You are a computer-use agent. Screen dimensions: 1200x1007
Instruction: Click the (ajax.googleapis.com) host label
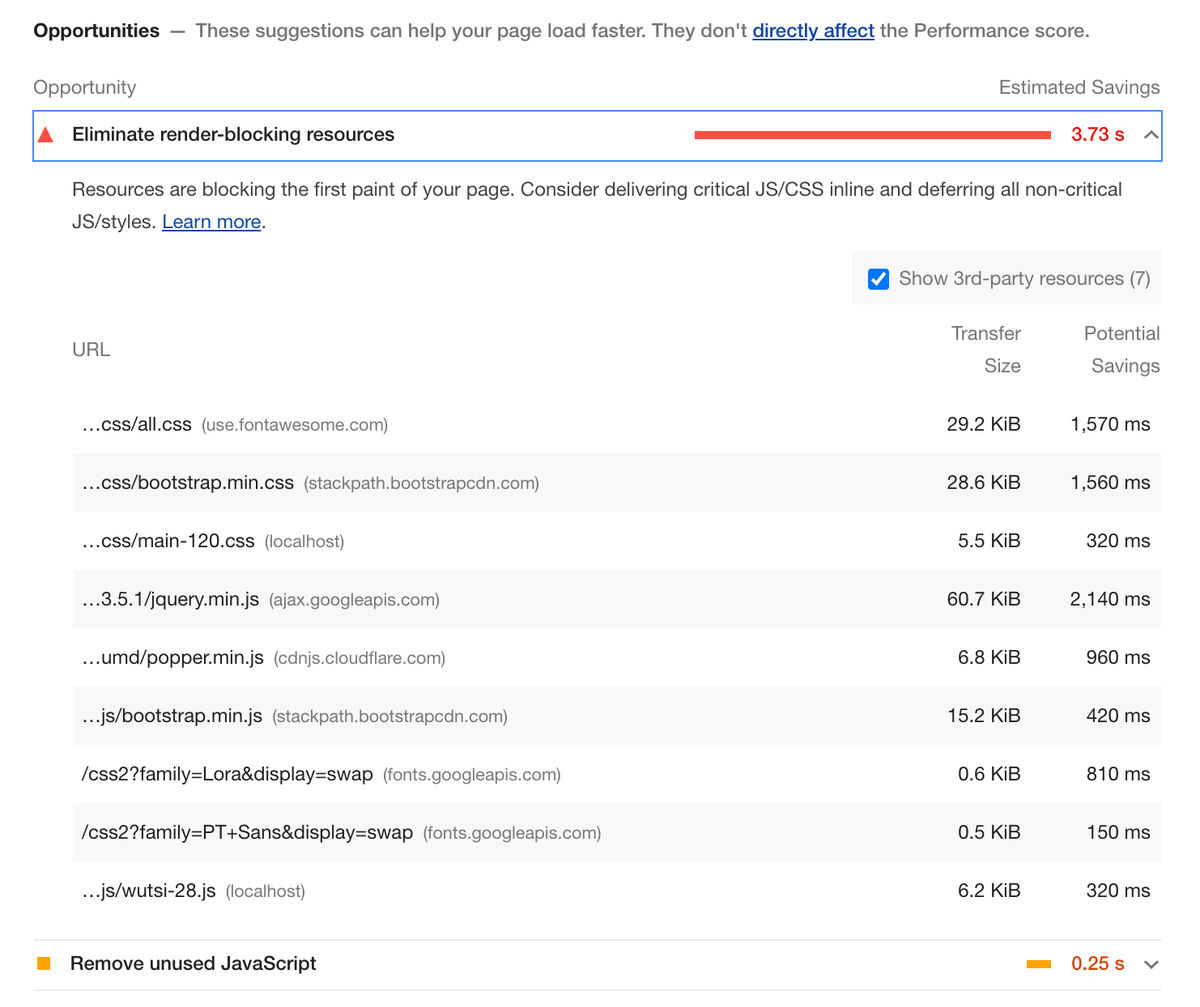(354, 600)
